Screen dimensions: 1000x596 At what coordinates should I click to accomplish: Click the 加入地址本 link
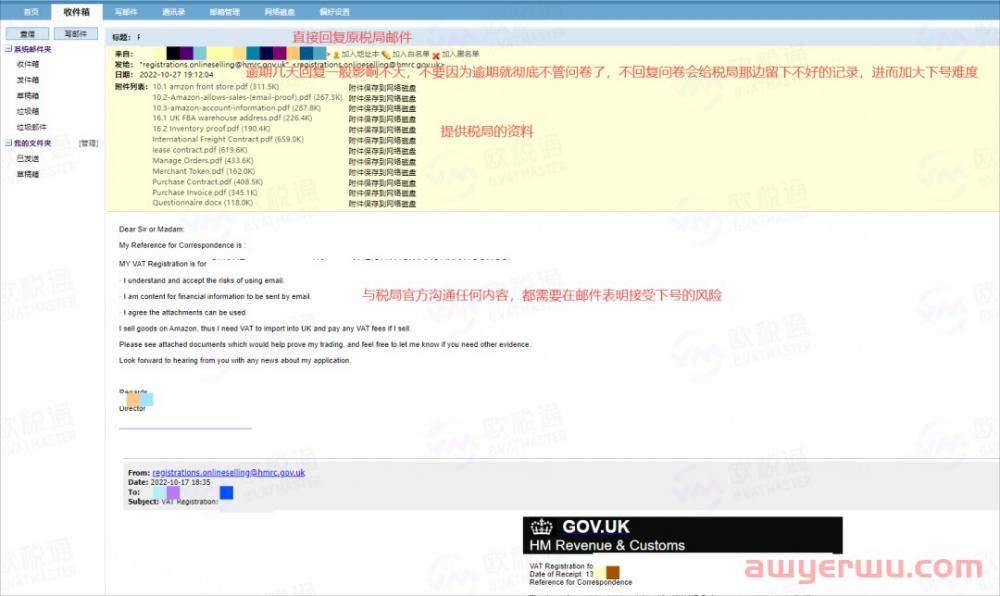360,55
